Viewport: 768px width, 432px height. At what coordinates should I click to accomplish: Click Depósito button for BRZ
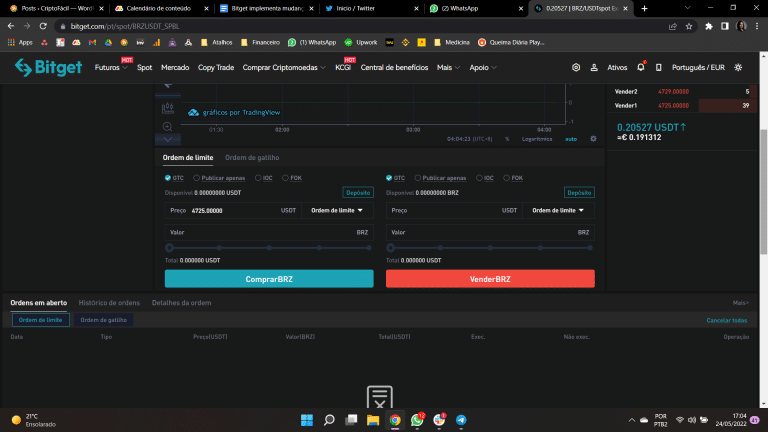(x=579, y=192)
